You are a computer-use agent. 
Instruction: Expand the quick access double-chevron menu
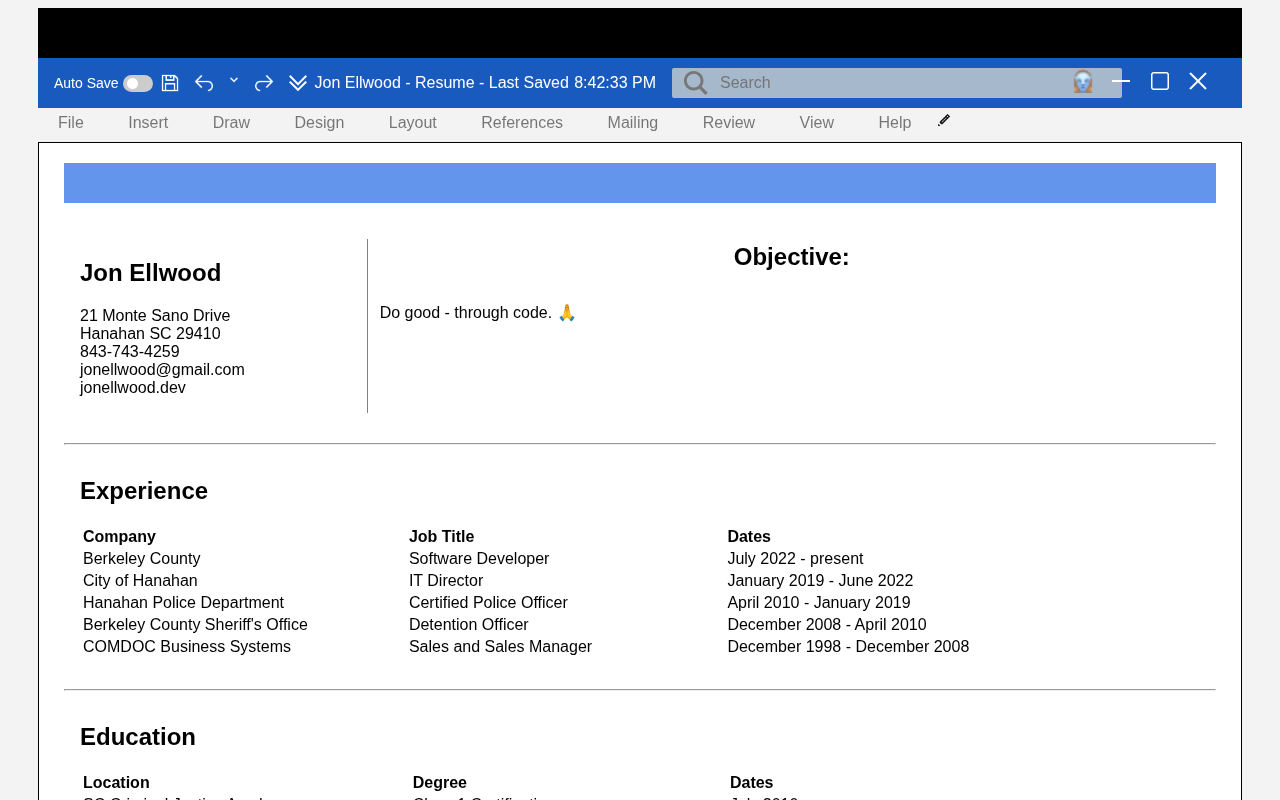pos(298,83)
